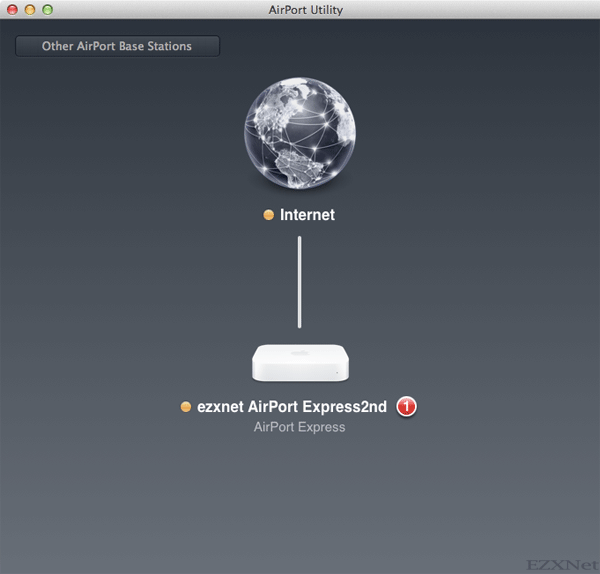Select the ezxnet AirPort Express2nd name
Screen dimensions: 600x574
click(x=292, y=406)
